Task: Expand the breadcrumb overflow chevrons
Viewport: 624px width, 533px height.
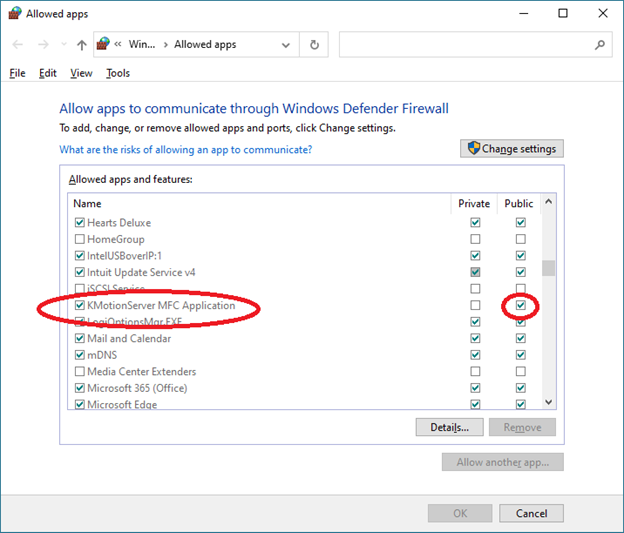Action: point(119,45)
